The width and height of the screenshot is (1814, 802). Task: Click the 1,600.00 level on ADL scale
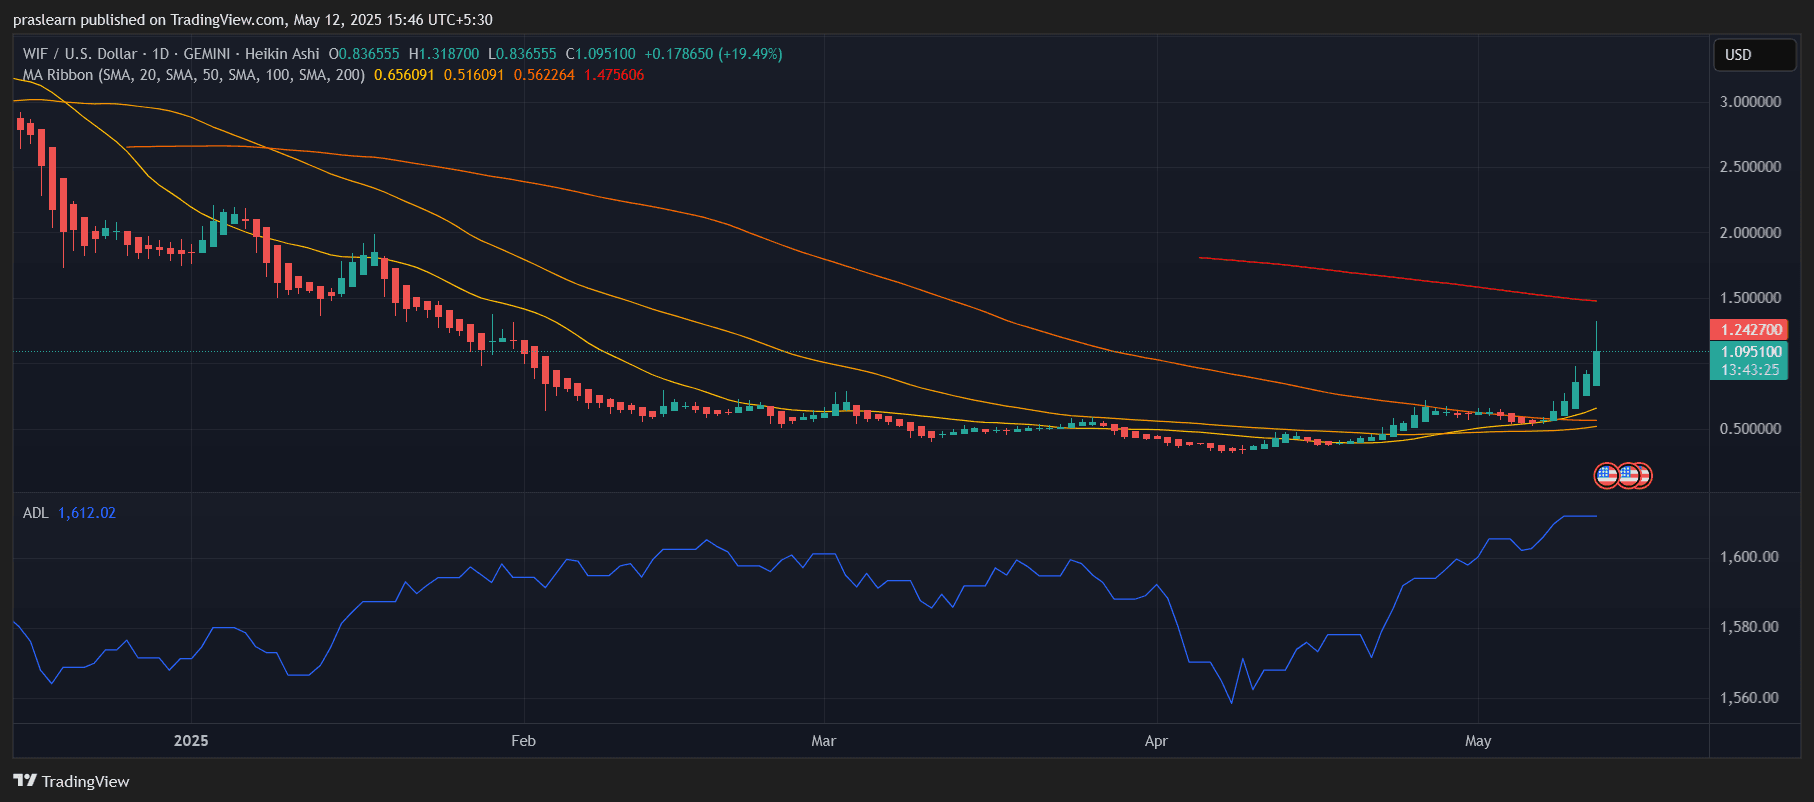[1749, 557]
